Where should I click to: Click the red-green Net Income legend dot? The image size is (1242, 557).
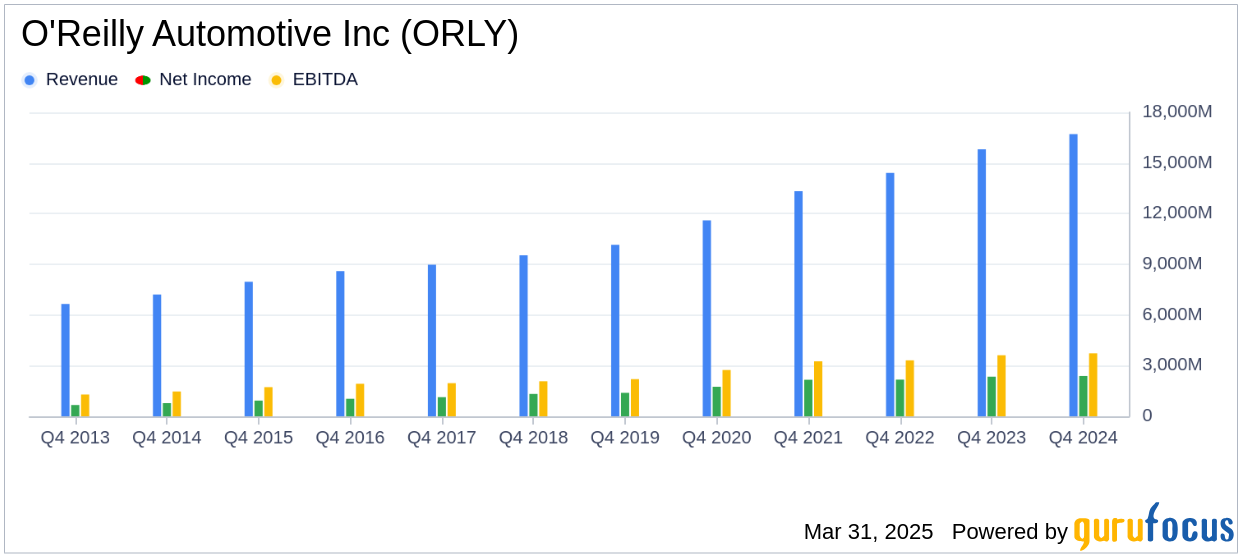[x=143, y=80]
